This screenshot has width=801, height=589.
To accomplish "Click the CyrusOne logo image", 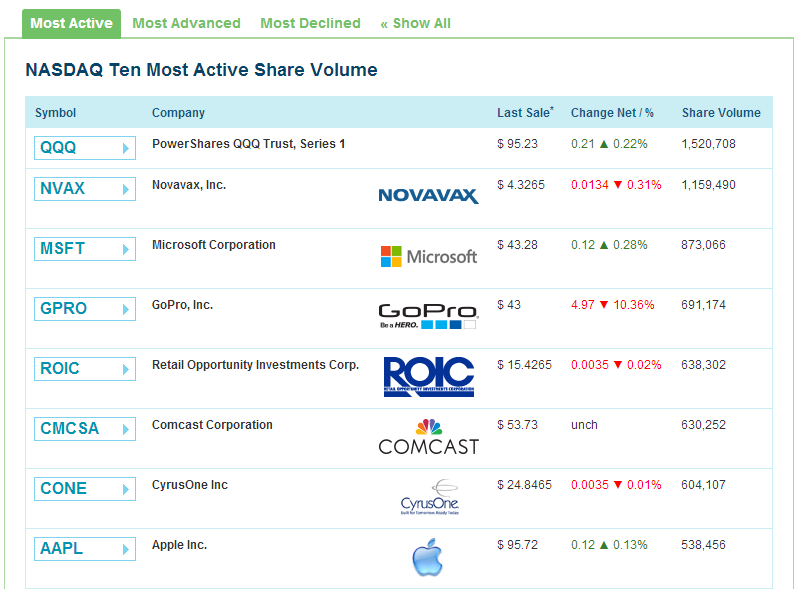I will [428, 496].
